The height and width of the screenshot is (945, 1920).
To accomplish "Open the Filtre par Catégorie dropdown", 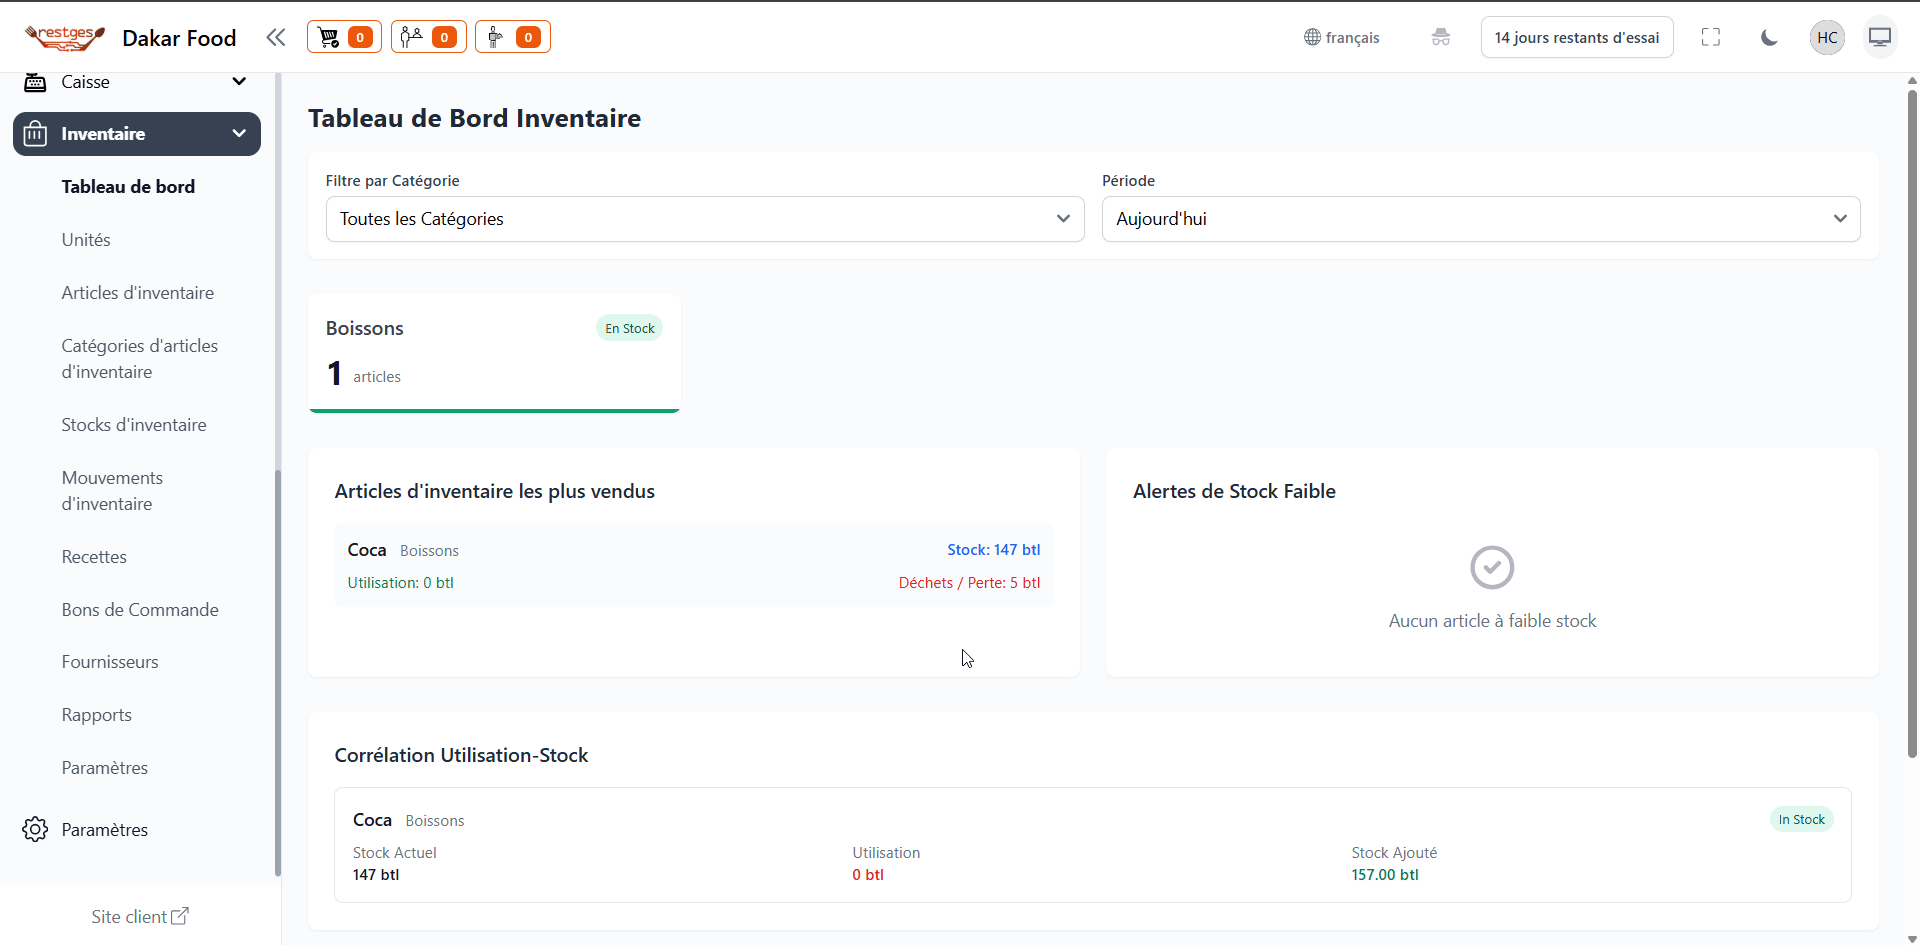I will pyautogui.click(x=704, y=219).
